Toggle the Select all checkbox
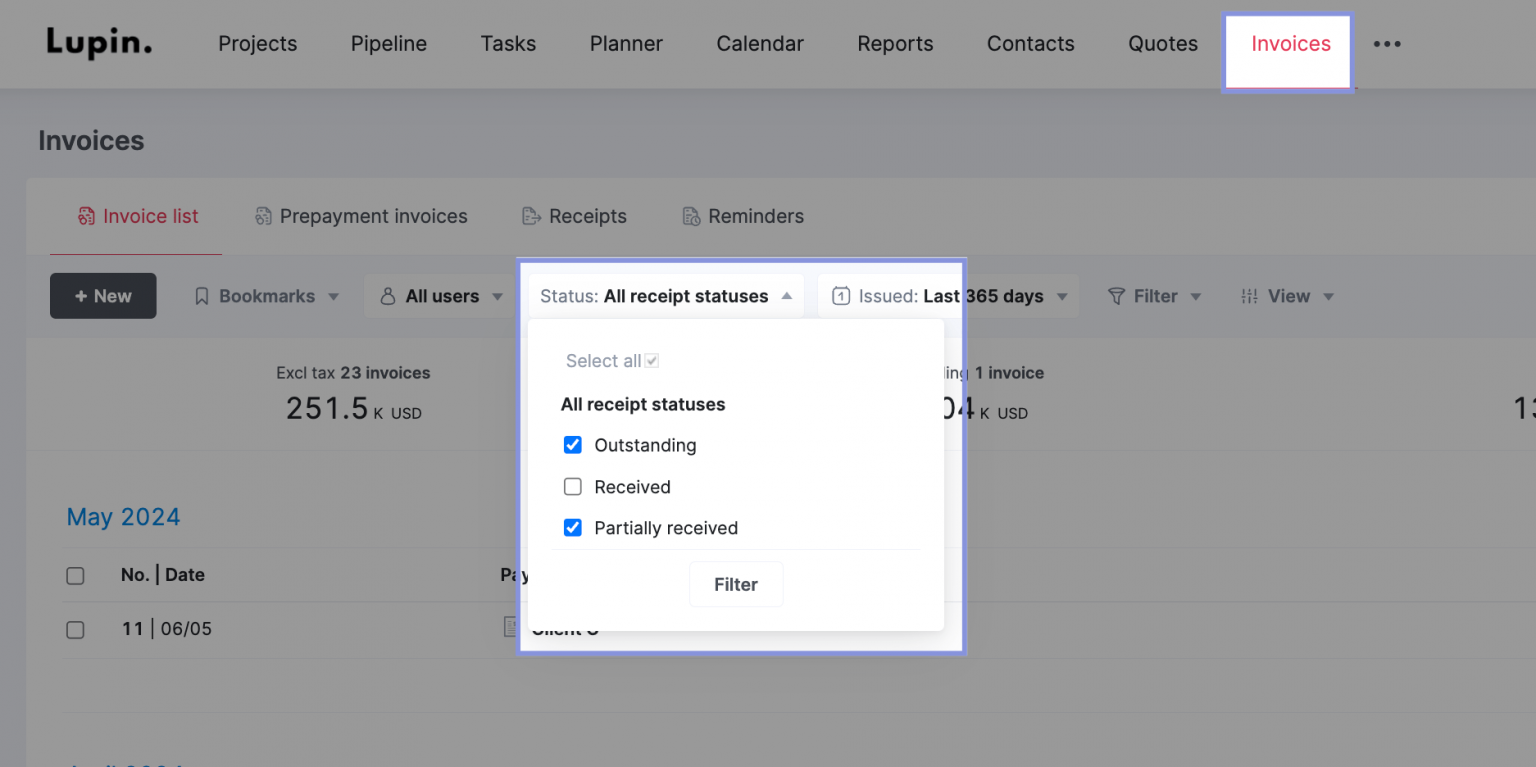This screenshot has width=1536, height=767. [x=651, y=359]
